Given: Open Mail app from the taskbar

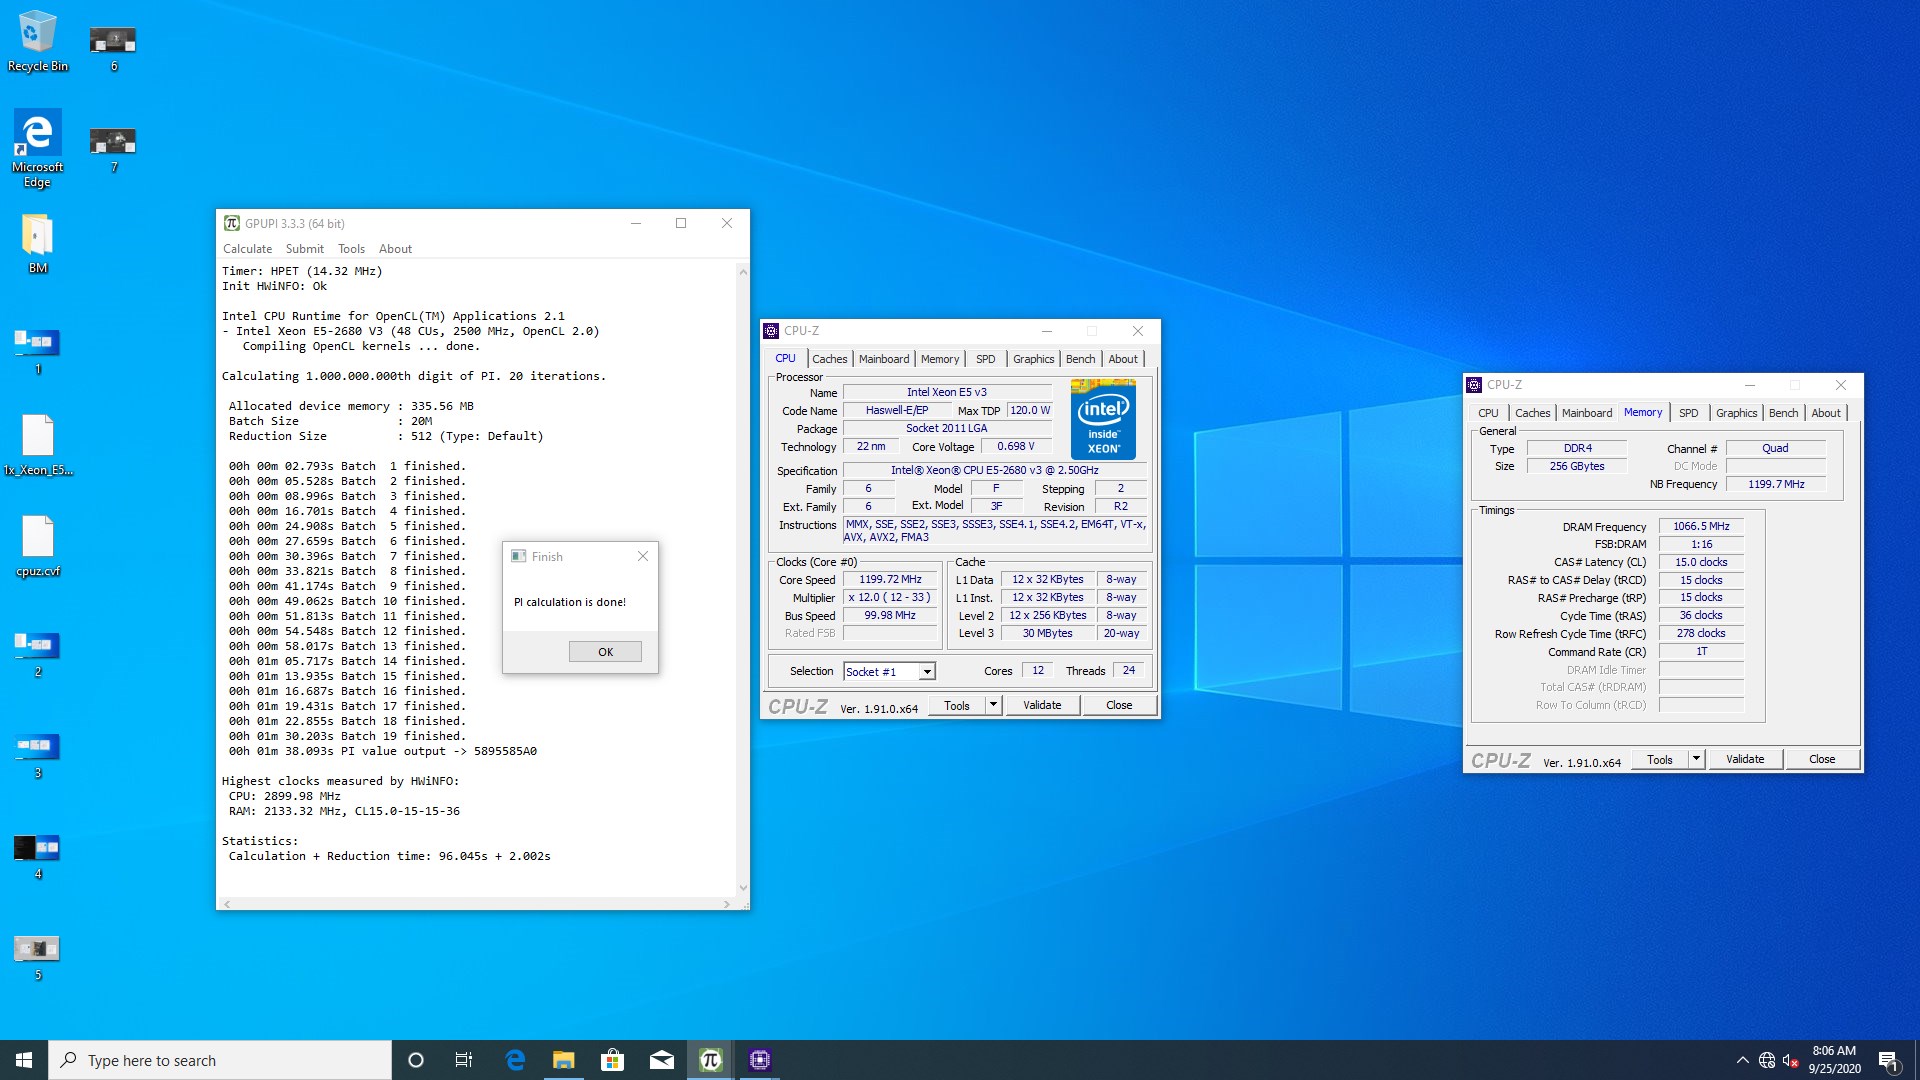Looking at the screenshot, I should [661, 1060].
